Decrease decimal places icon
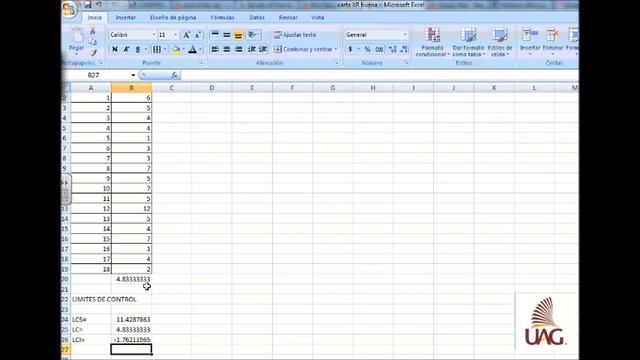The image size is (640, 360). [404, 49]
